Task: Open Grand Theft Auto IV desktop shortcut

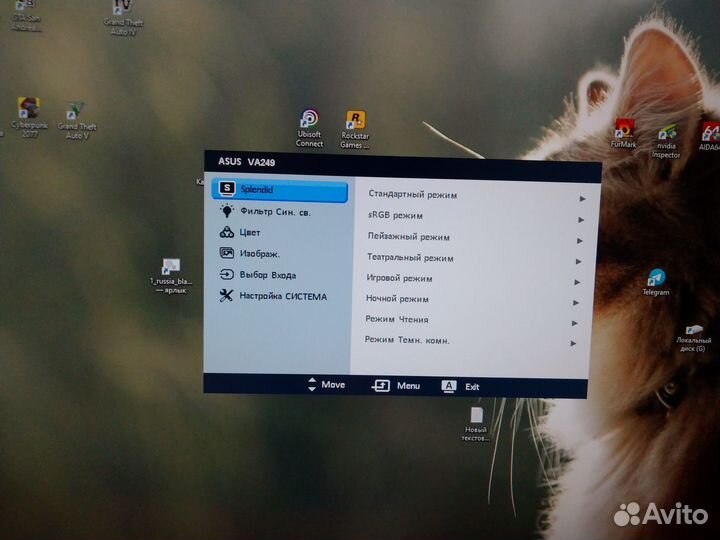Action: coord(123,17)
